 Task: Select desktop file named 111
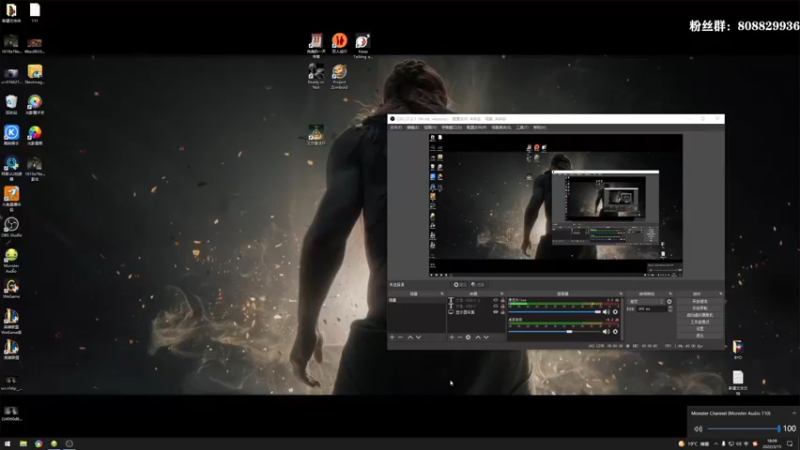click(x=35, y=13)
